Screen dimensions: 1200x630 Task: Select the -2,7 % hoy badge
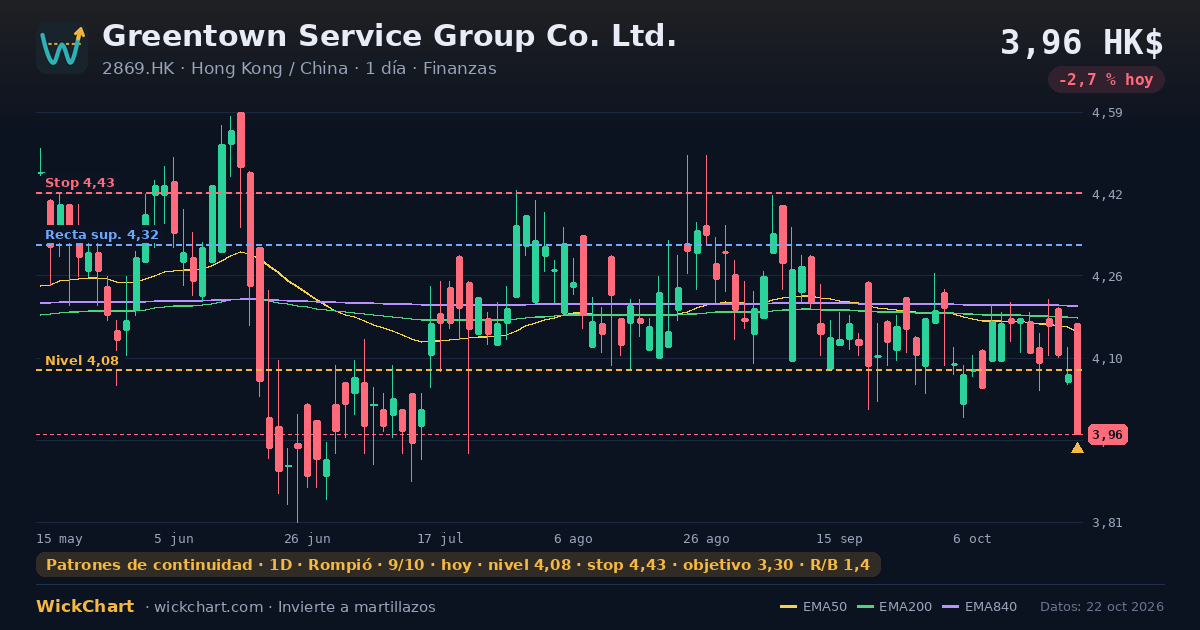[x=1106, y=80]
